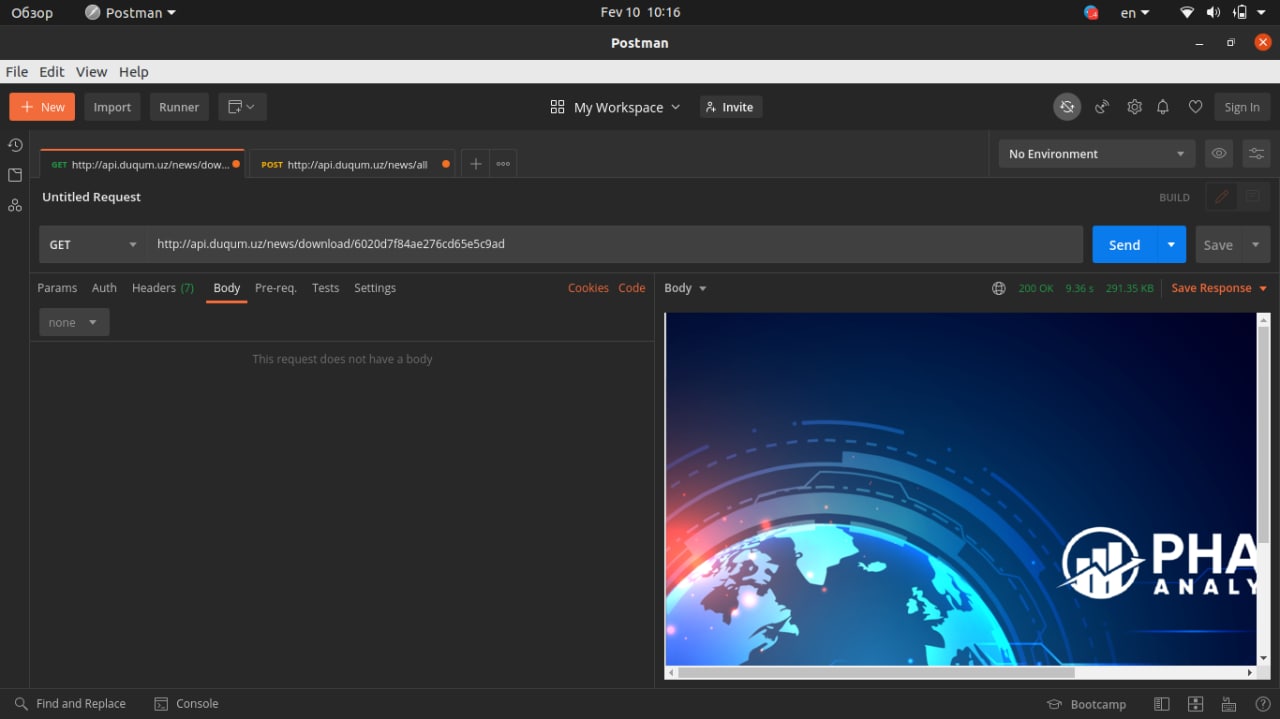This screenshot has width=1280, height=719.
Task: Open the new window dropdown button
Action: (x=242, y=107)
